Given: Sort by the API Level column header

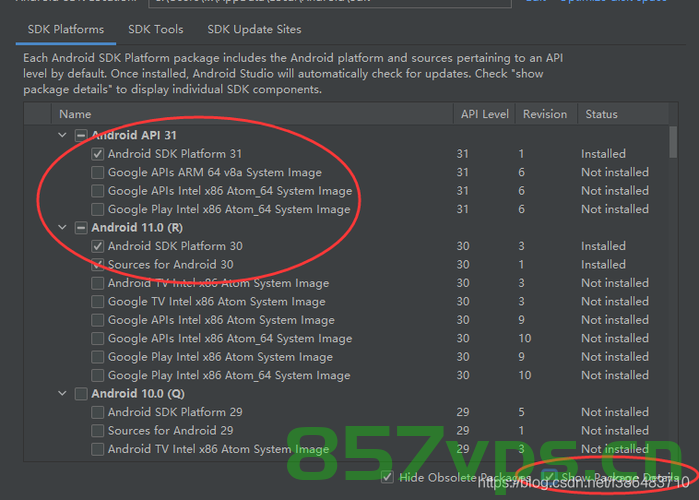Looking at the screenshot, I should point(485,114).
